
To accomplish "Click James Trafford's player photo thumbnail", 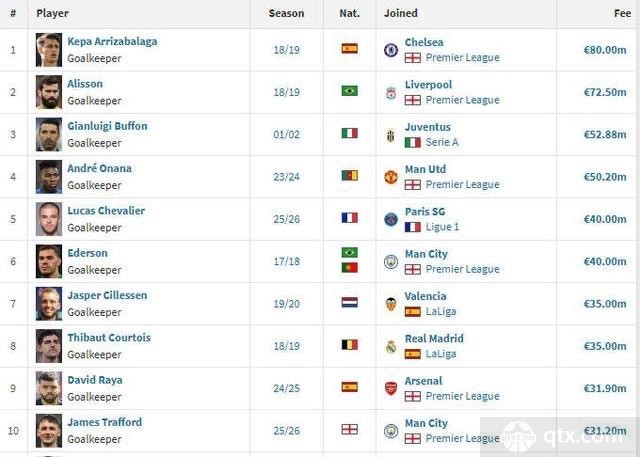I will click(x=49, y=430).
